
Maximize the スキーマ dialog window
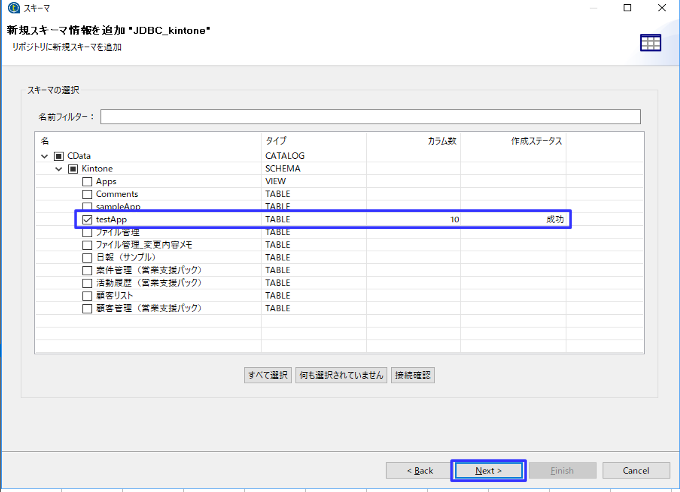627,7
